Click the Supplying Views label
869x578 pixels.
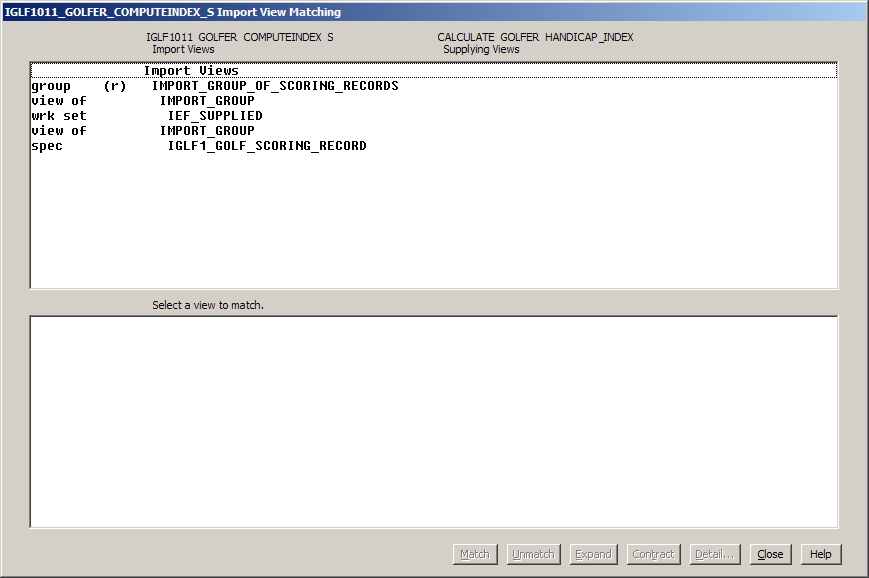pyautogui.click(x=481, y=49)
